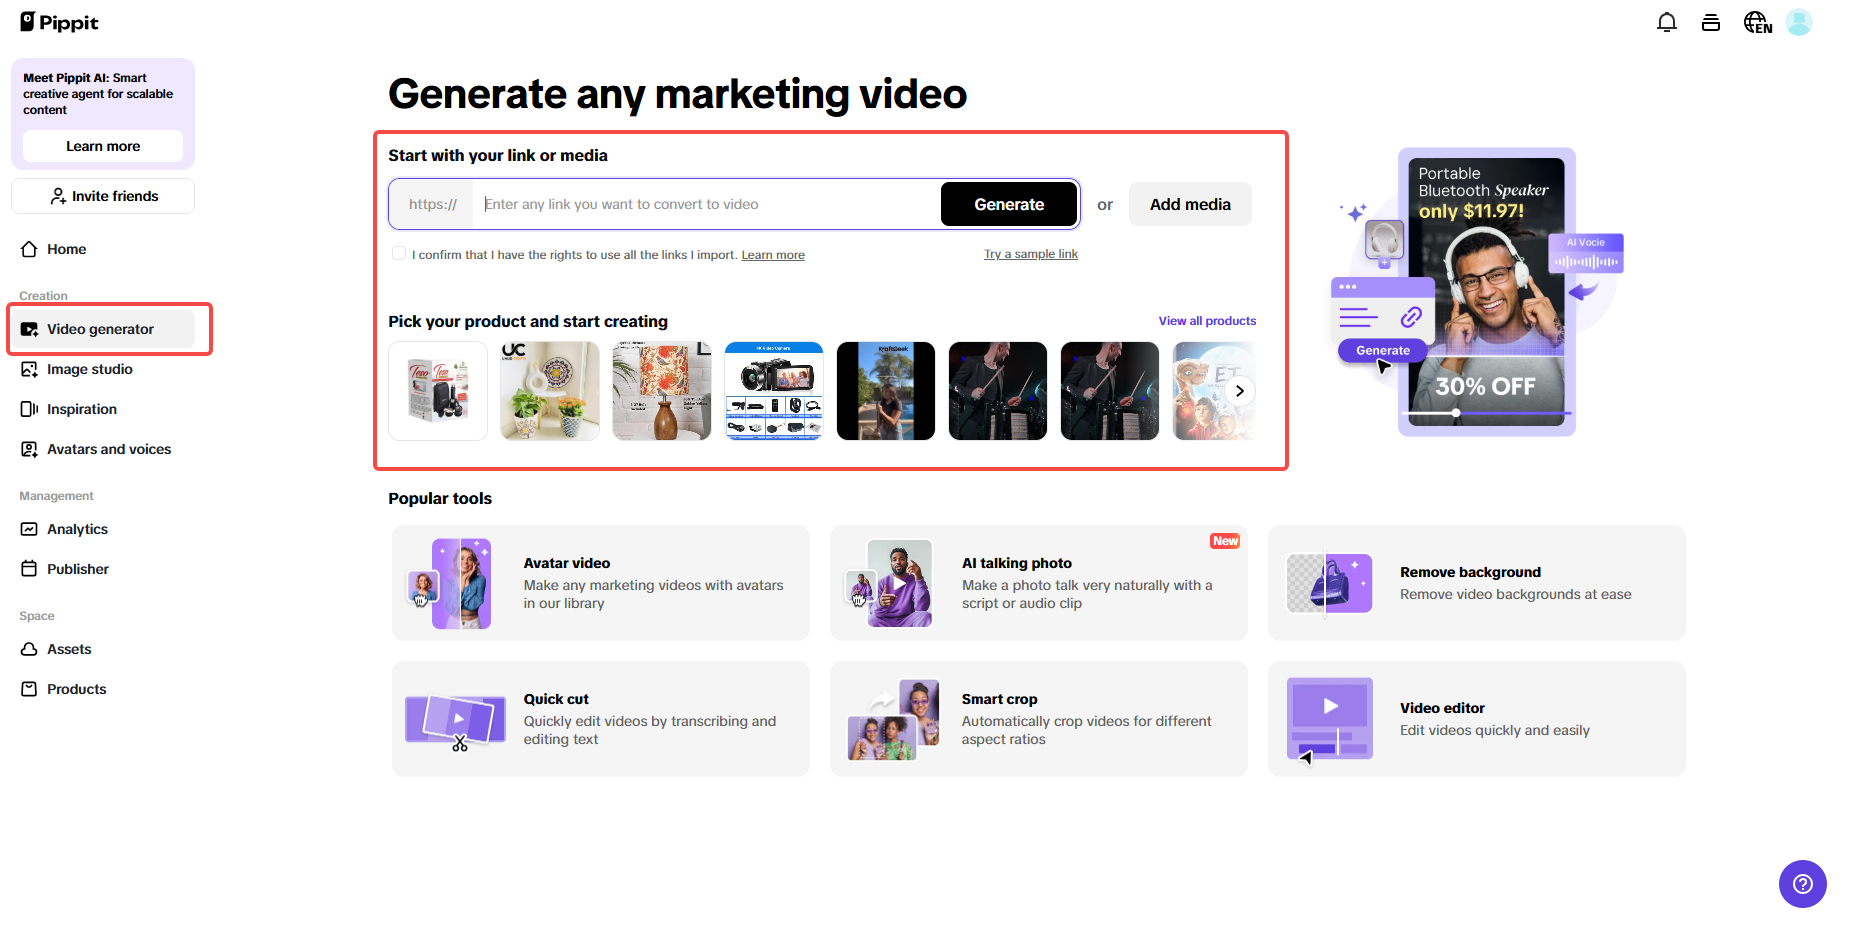Open Try a sample link
The width and height of the screenshot is (1852, 936).
coord(1030,253)
